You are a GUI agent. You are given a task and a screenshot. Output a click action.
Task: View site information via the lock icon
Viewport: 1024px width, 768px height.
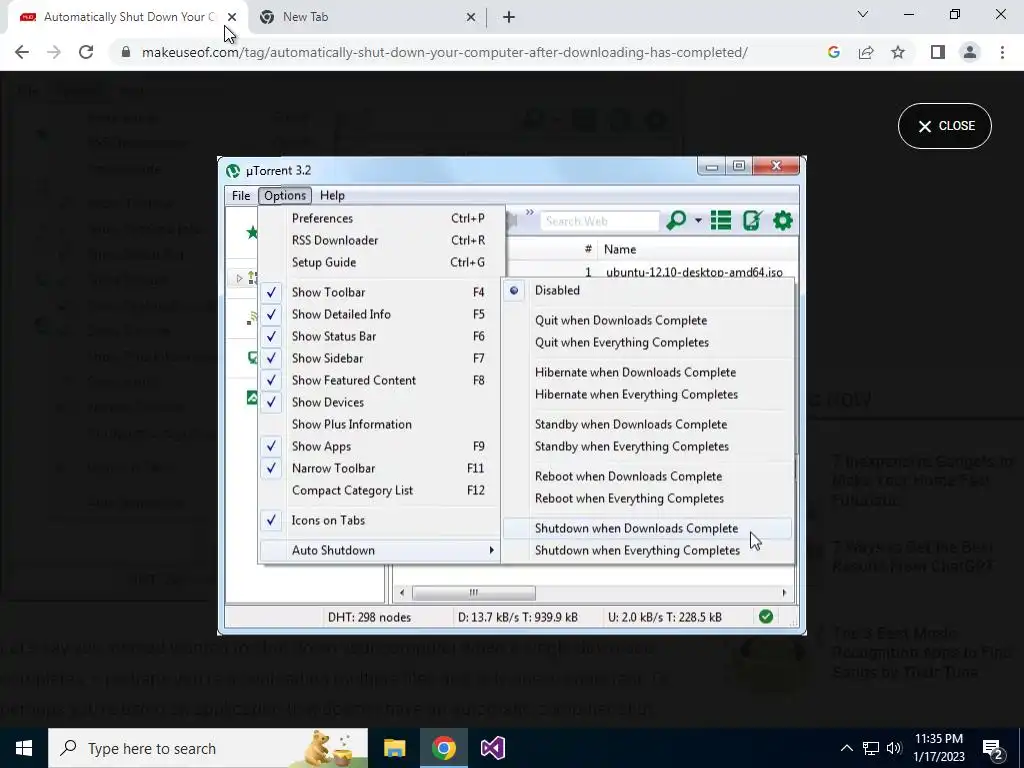click(125, 52)
